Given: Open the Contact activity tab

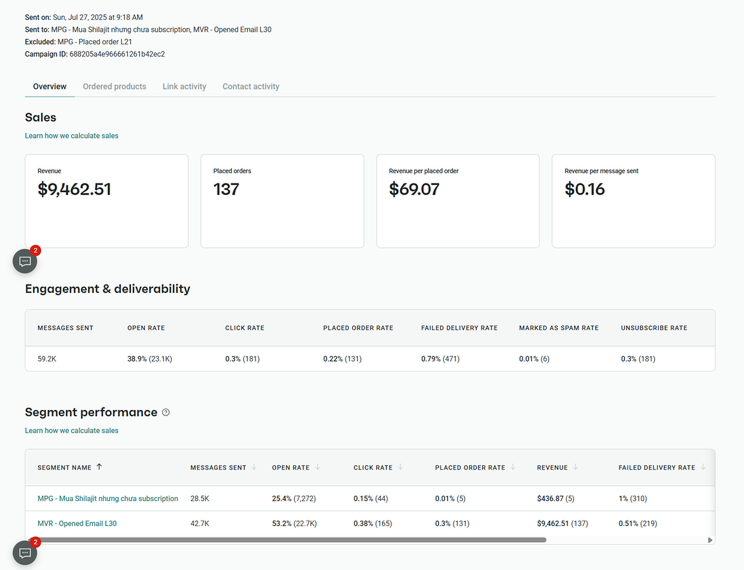Looking at the screenshot, I should coord(251,87).
